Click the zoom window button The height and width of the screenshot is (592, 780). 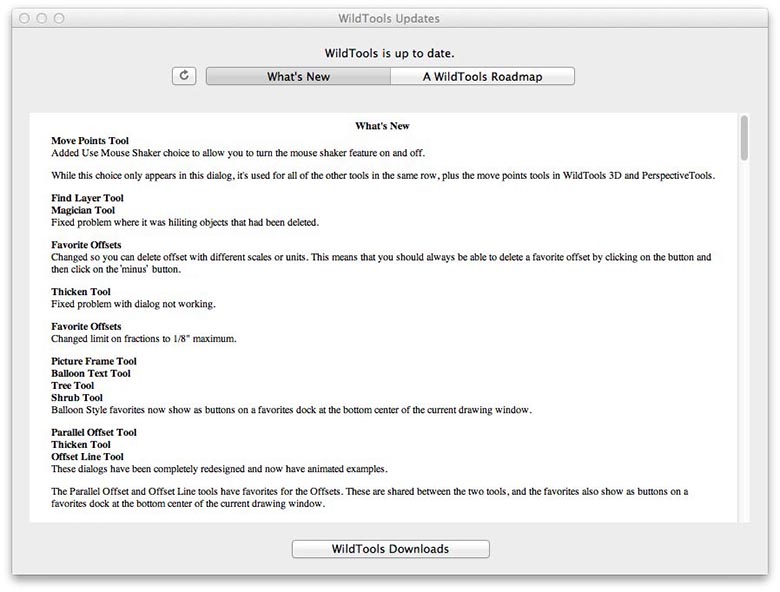pos(59,18)
